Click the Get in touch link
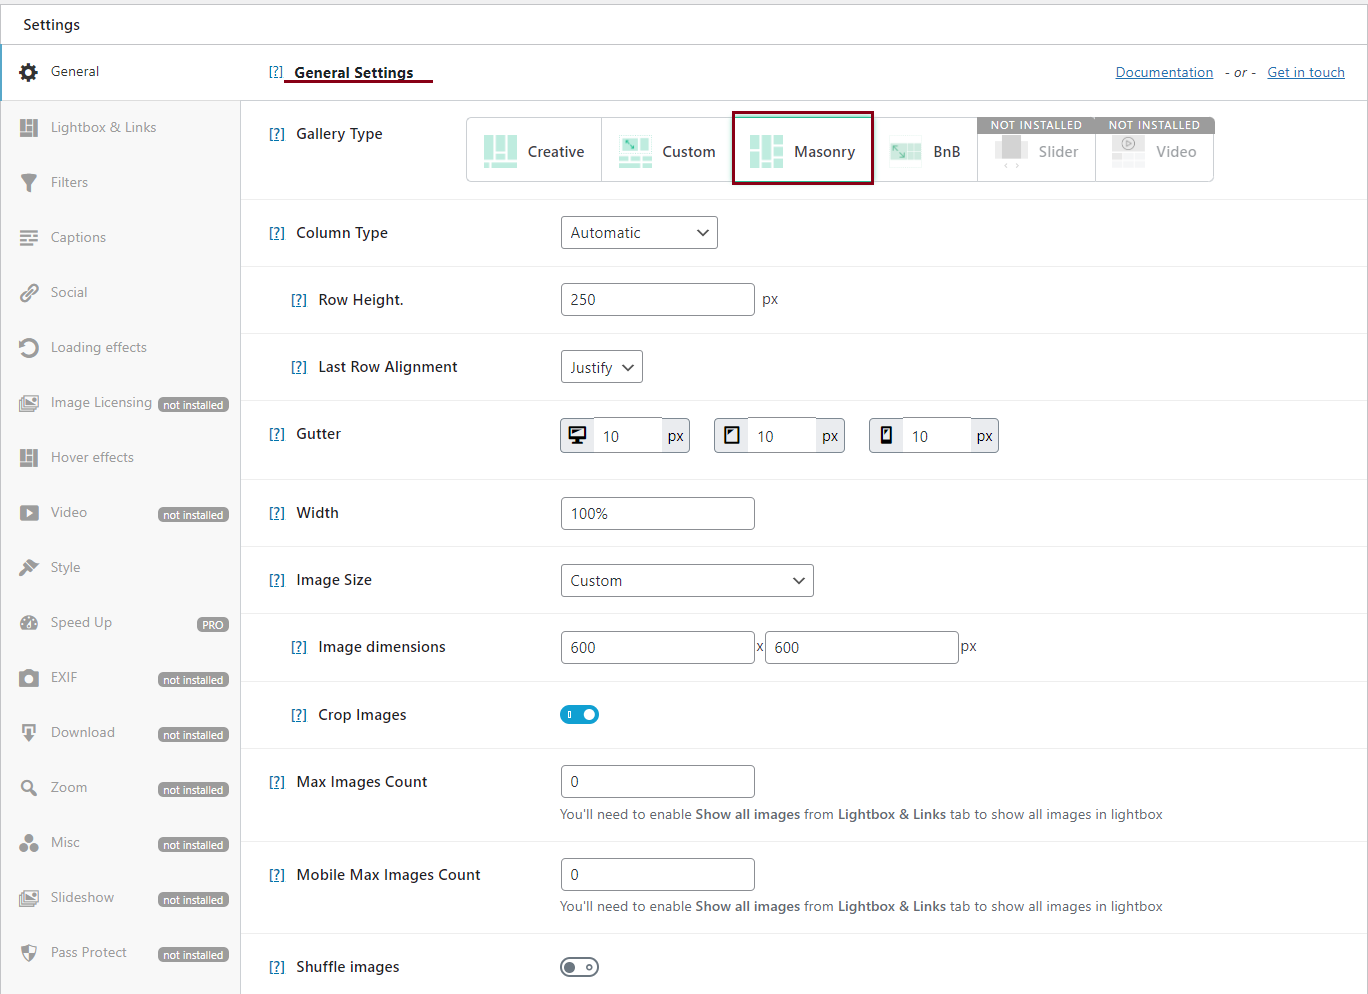The image size is (1368, 994). click(1305, 72)
